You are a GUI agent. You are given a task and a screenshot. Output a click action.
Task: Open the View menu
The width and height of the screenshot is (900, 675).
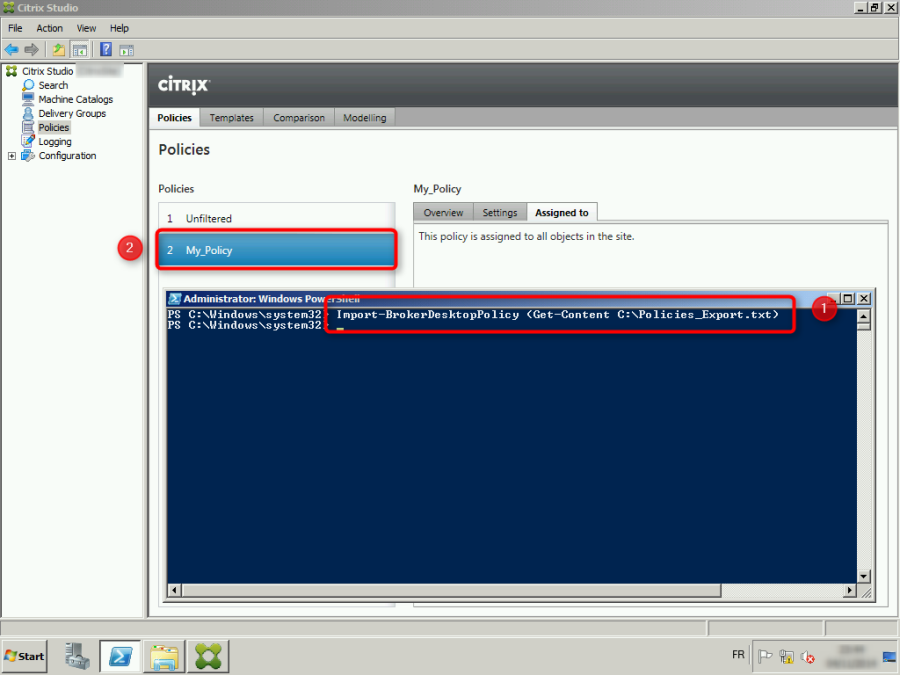pyautogui.click(x=87, y=28)
